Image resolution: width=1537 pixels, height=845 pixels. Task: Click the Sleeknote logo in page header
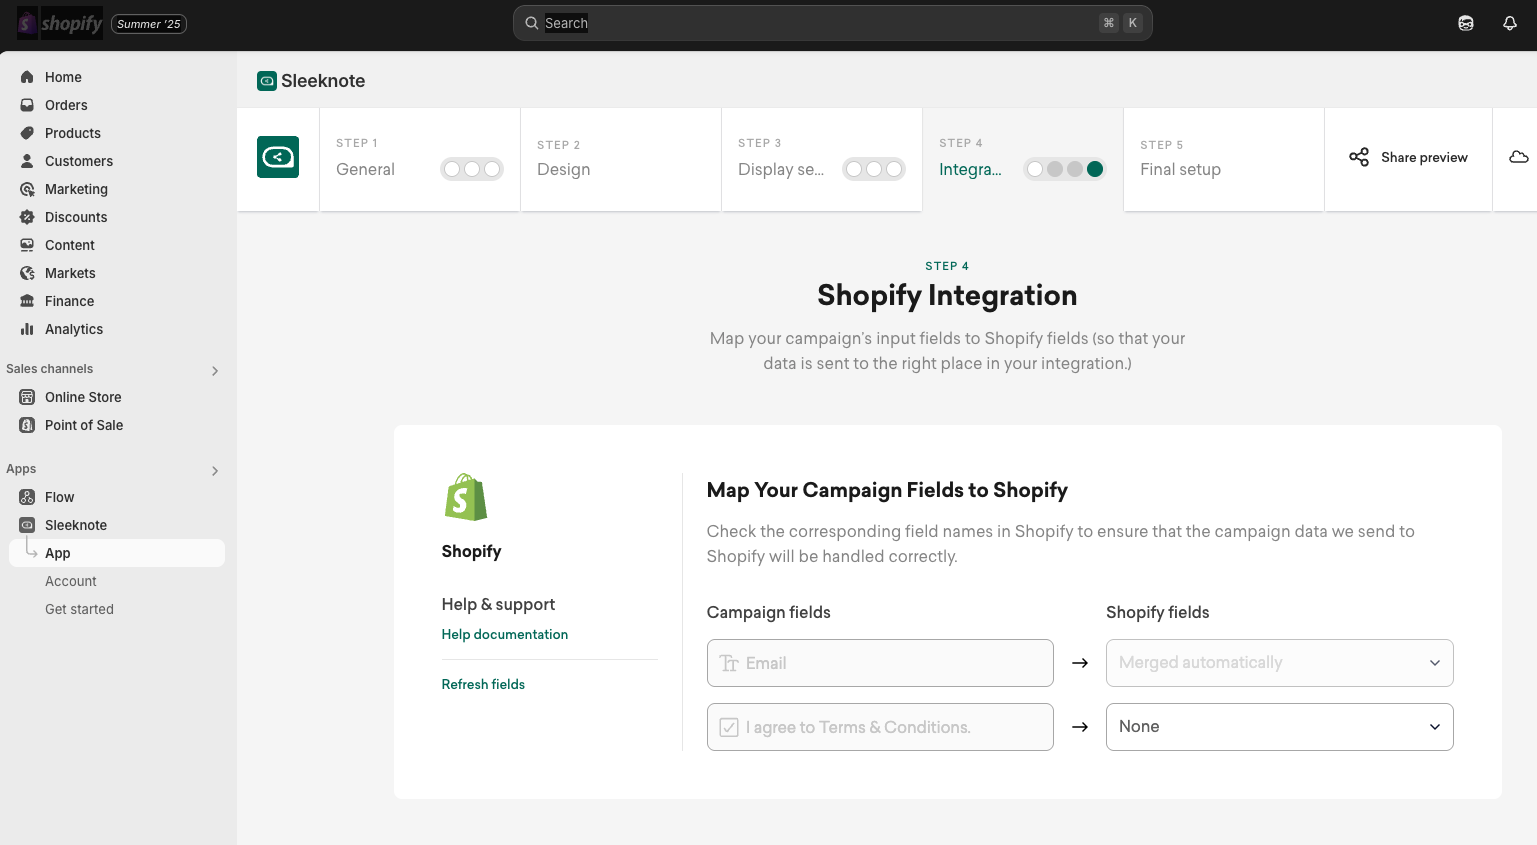pyautogui.click(x=267, y=81)
